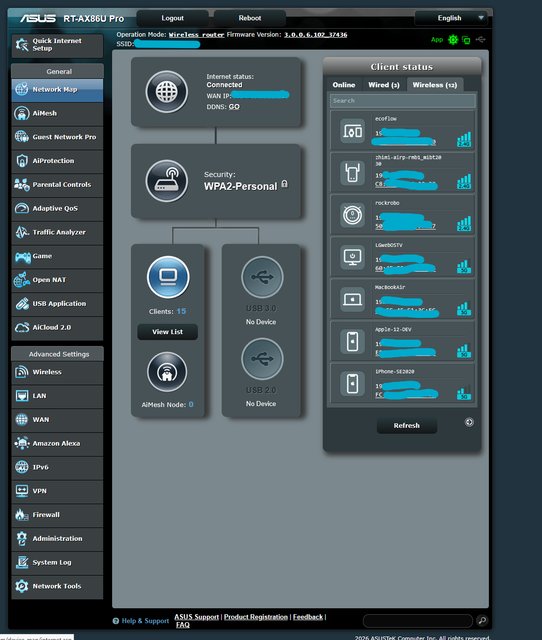
Task: Open the Quick Internet Setup wizard
Action: point(57,45)
